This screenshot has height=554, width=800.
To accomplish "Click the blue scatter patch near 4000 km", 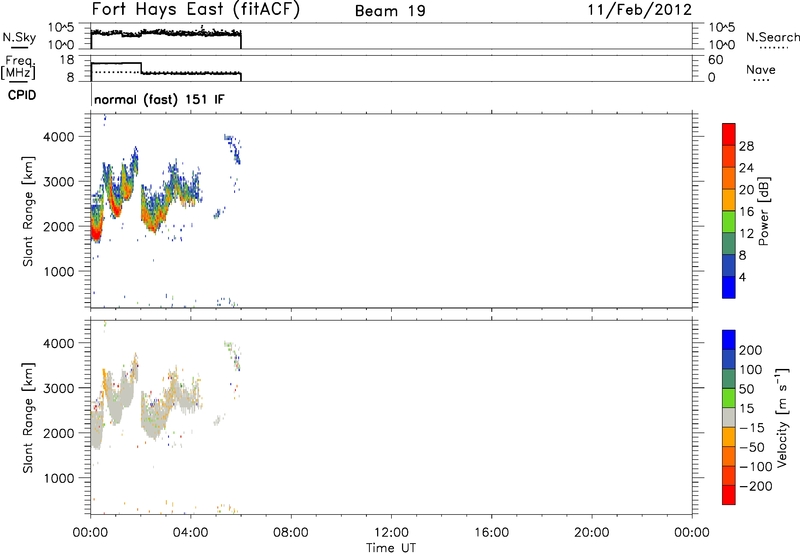I will (x=233, y=148).
